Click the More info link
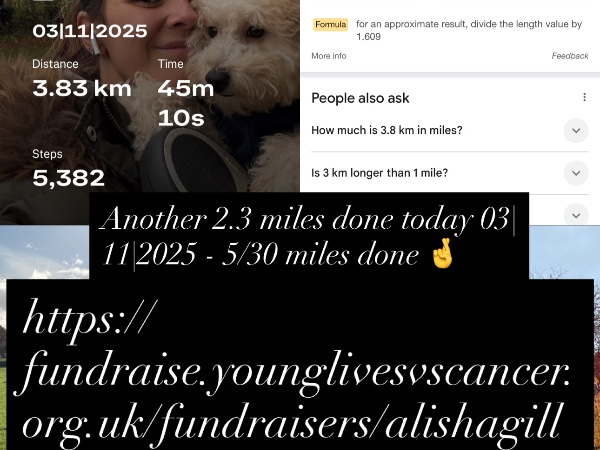The height and width of the screenshot is (450, 600). [329, 56]
